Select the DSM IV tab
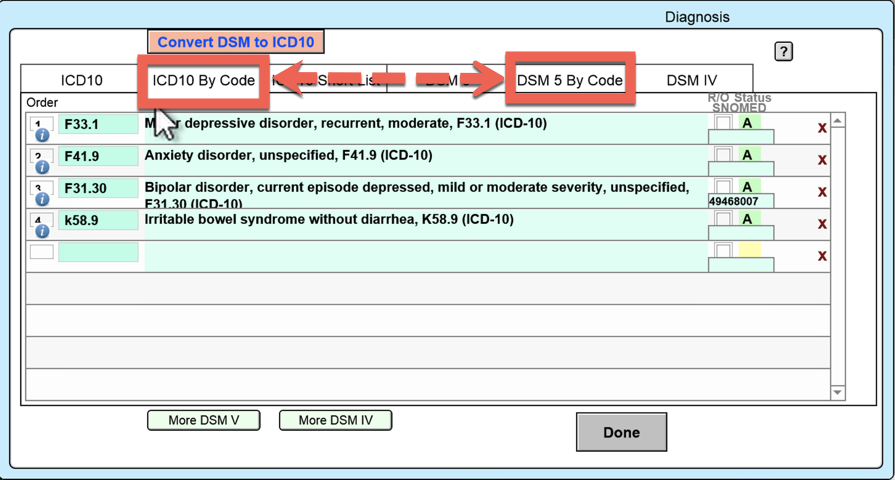Viewport: 895px width, 480px height. click(691, 80)
